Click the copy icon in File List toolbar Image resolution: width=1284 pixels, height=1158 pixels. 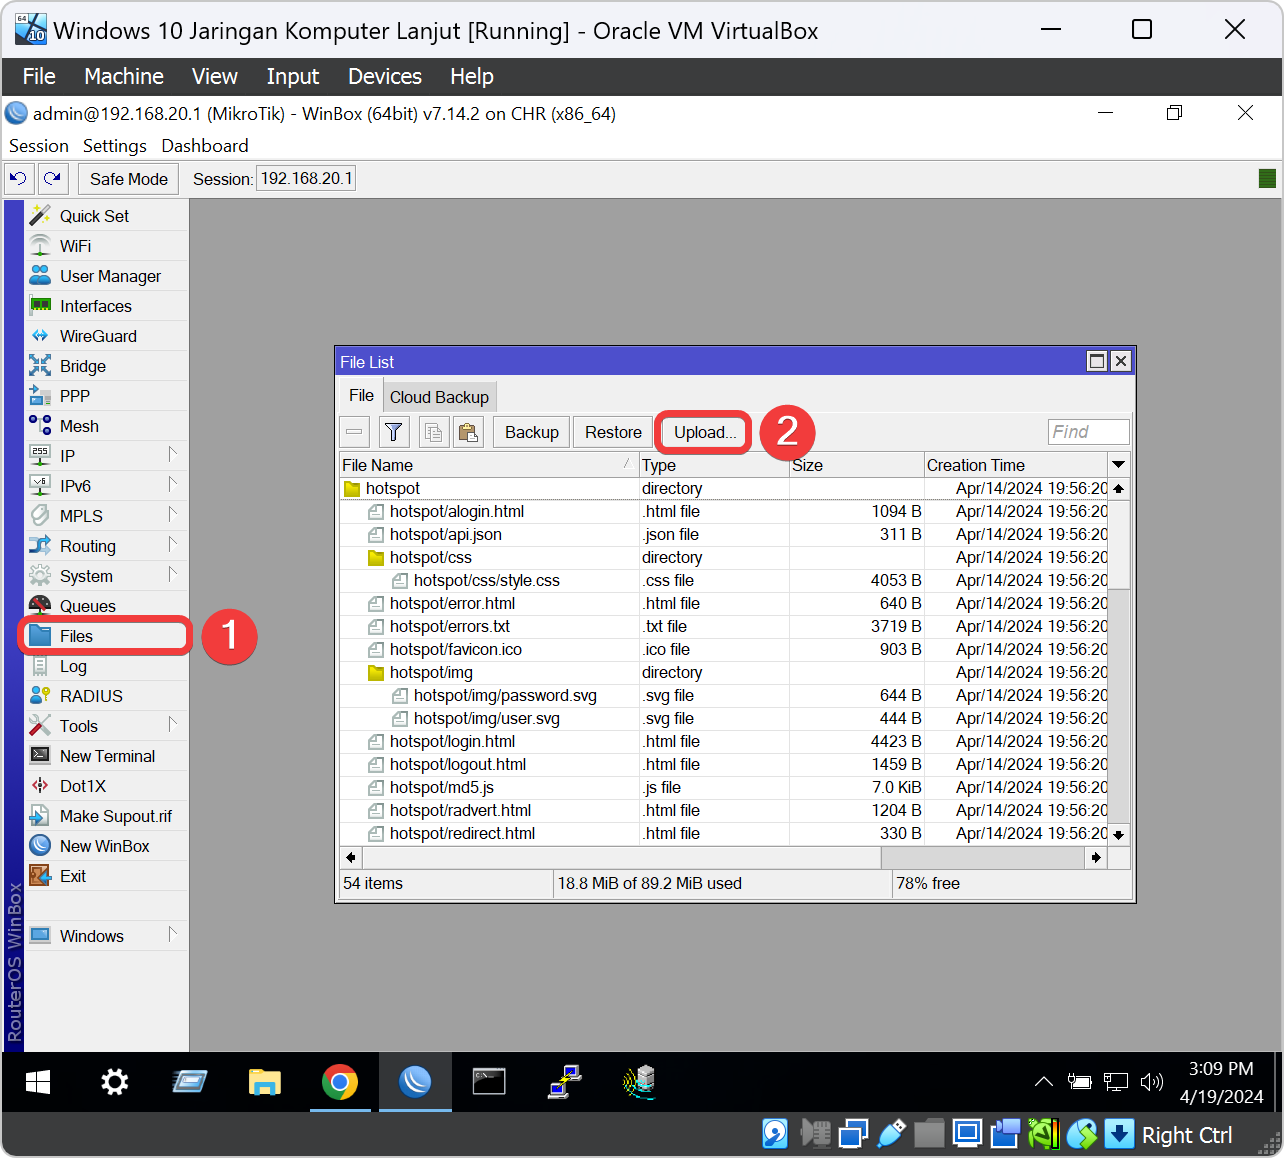pos(433,432)
